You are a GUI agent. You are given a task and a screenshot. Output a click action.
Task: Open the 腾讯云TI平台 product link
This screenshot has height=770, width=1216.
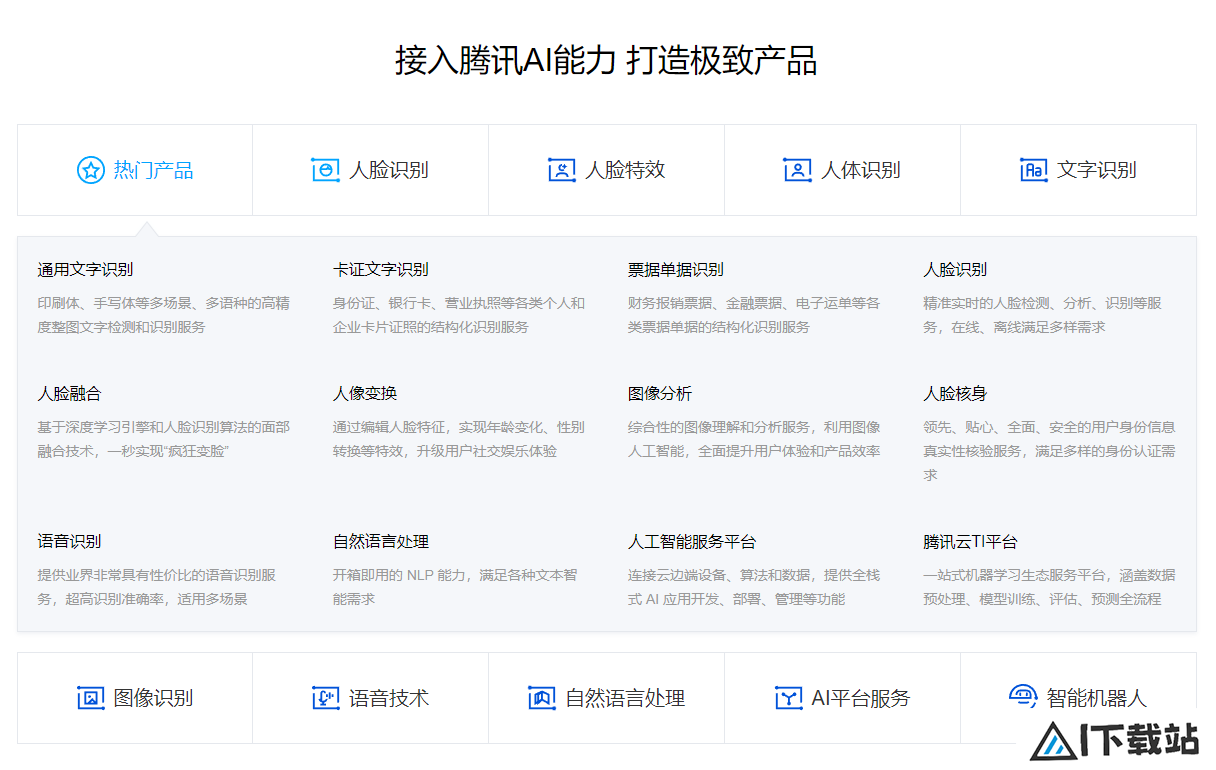click(970, 541)
